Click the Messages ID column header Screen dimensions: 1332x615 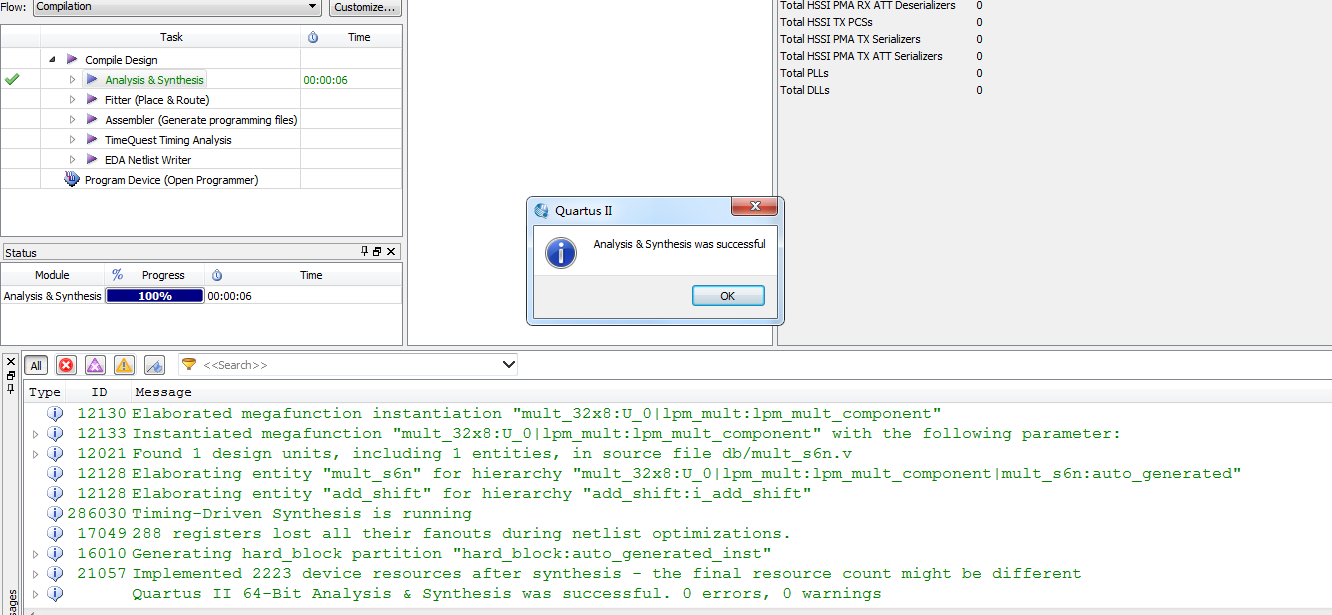click(x=99, y=392)
